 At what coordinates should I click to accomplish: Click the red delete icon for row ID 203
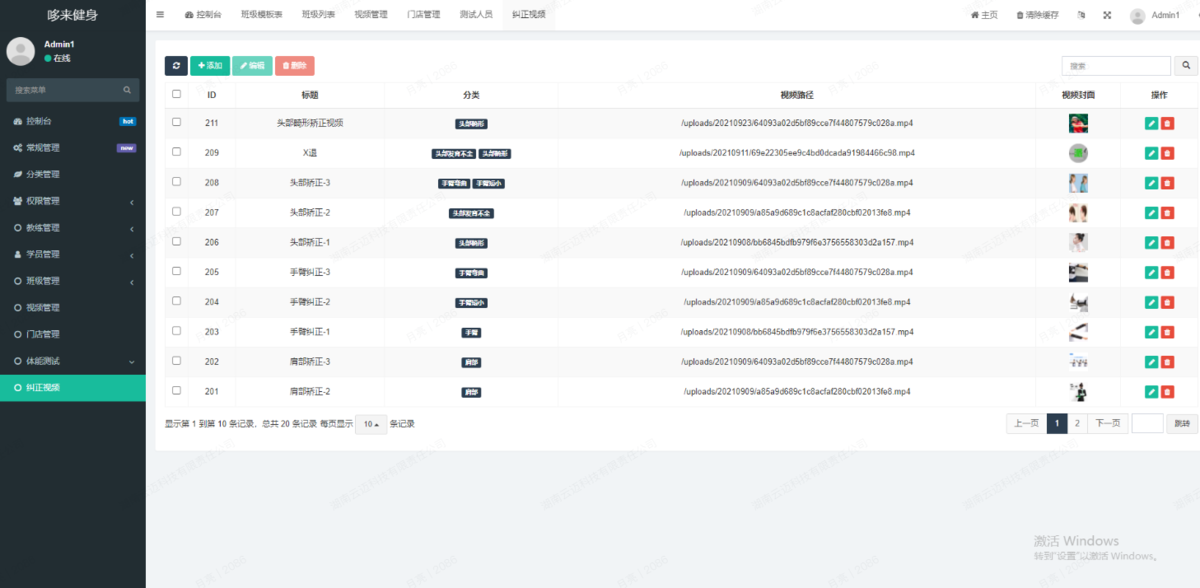pos(1167,332)
